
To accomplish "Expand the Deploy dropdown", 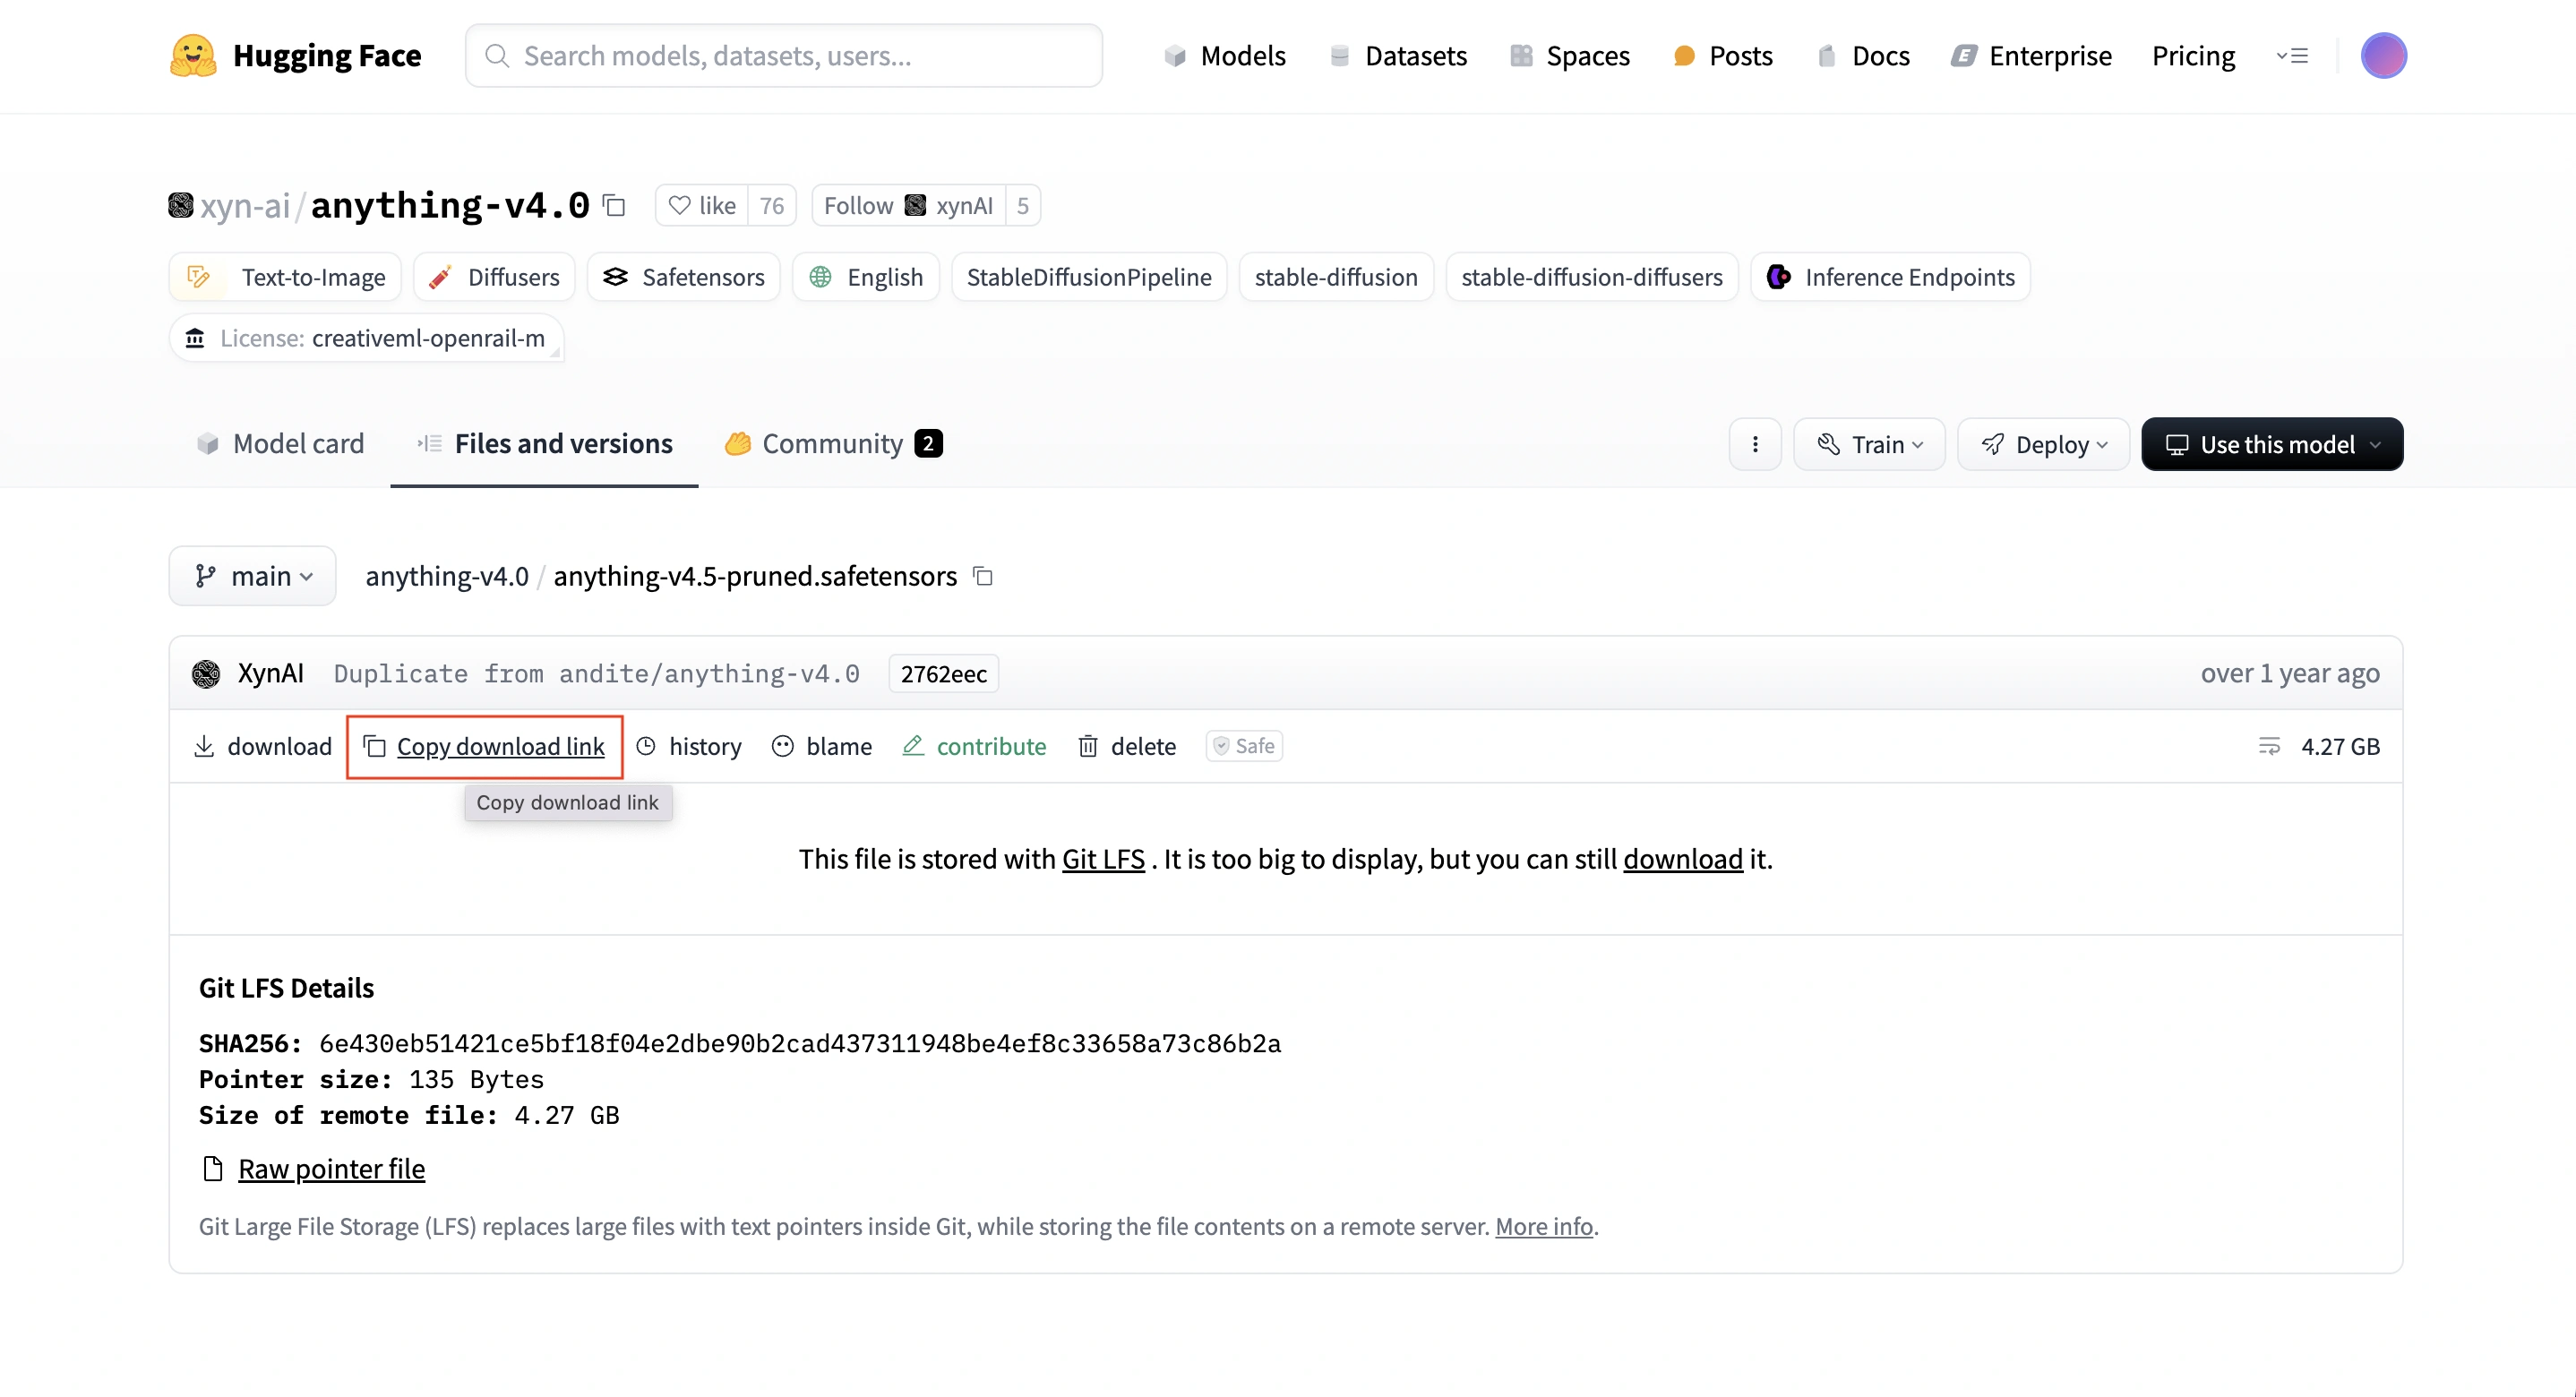I will click(x=2044, y=444).
